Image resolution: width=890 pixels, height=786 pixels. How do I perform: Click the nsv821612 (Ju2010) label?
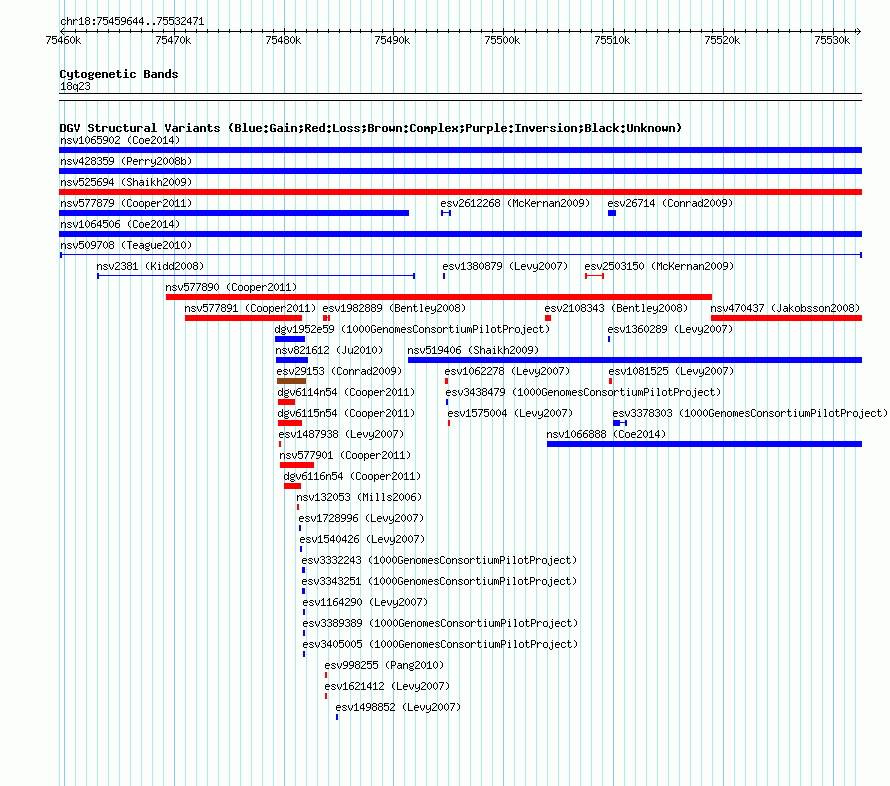tap(329, 350)
